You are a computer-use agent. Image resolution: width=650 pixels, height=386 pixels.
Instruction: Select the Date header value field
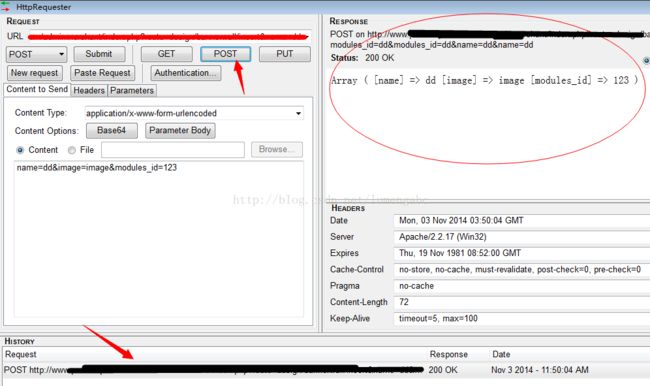click(521, 221)
